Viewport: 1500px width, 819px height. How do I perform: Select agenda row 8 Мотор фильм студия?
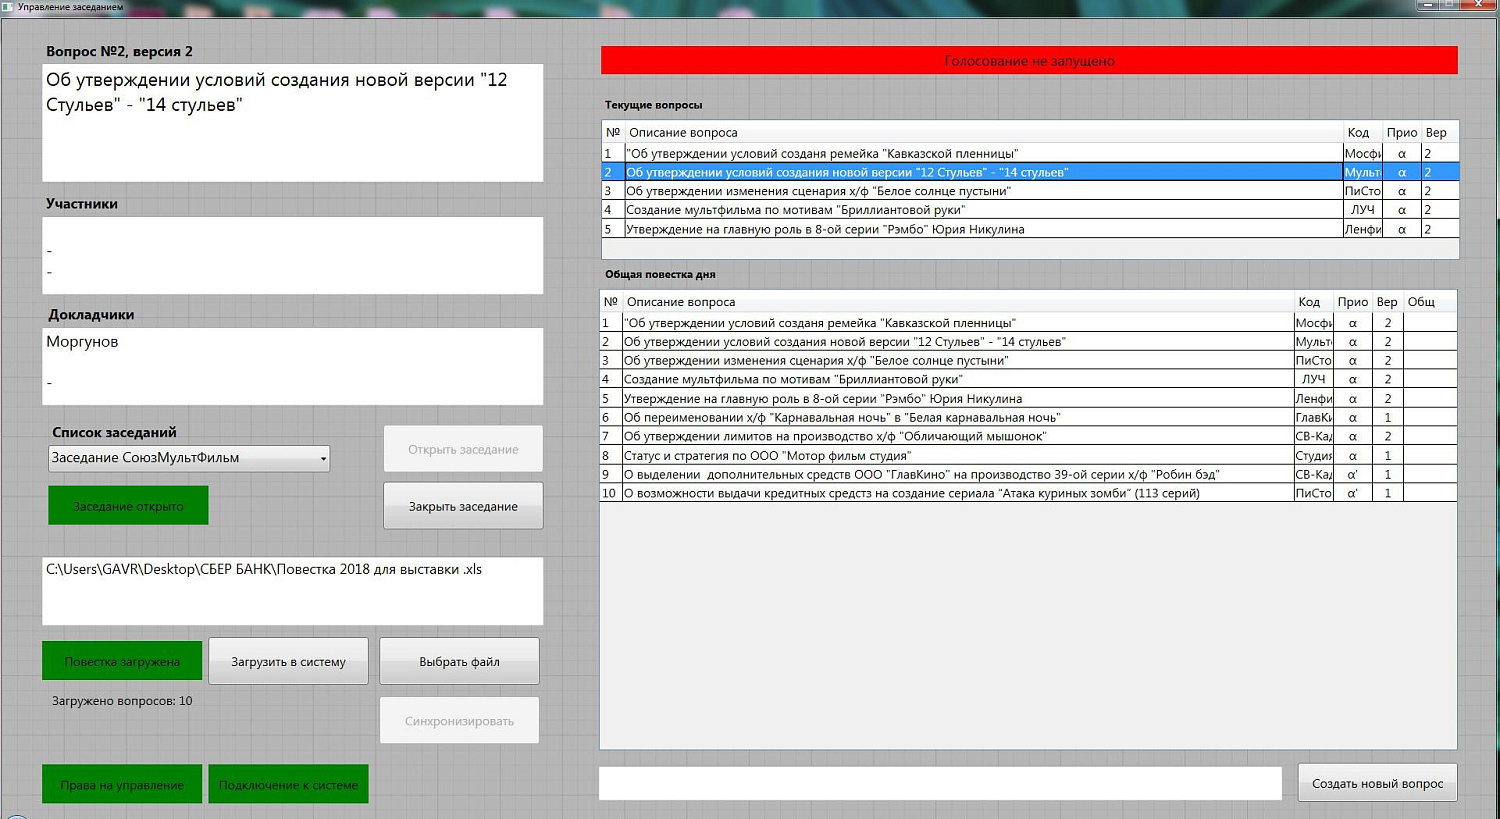[767, 456]
